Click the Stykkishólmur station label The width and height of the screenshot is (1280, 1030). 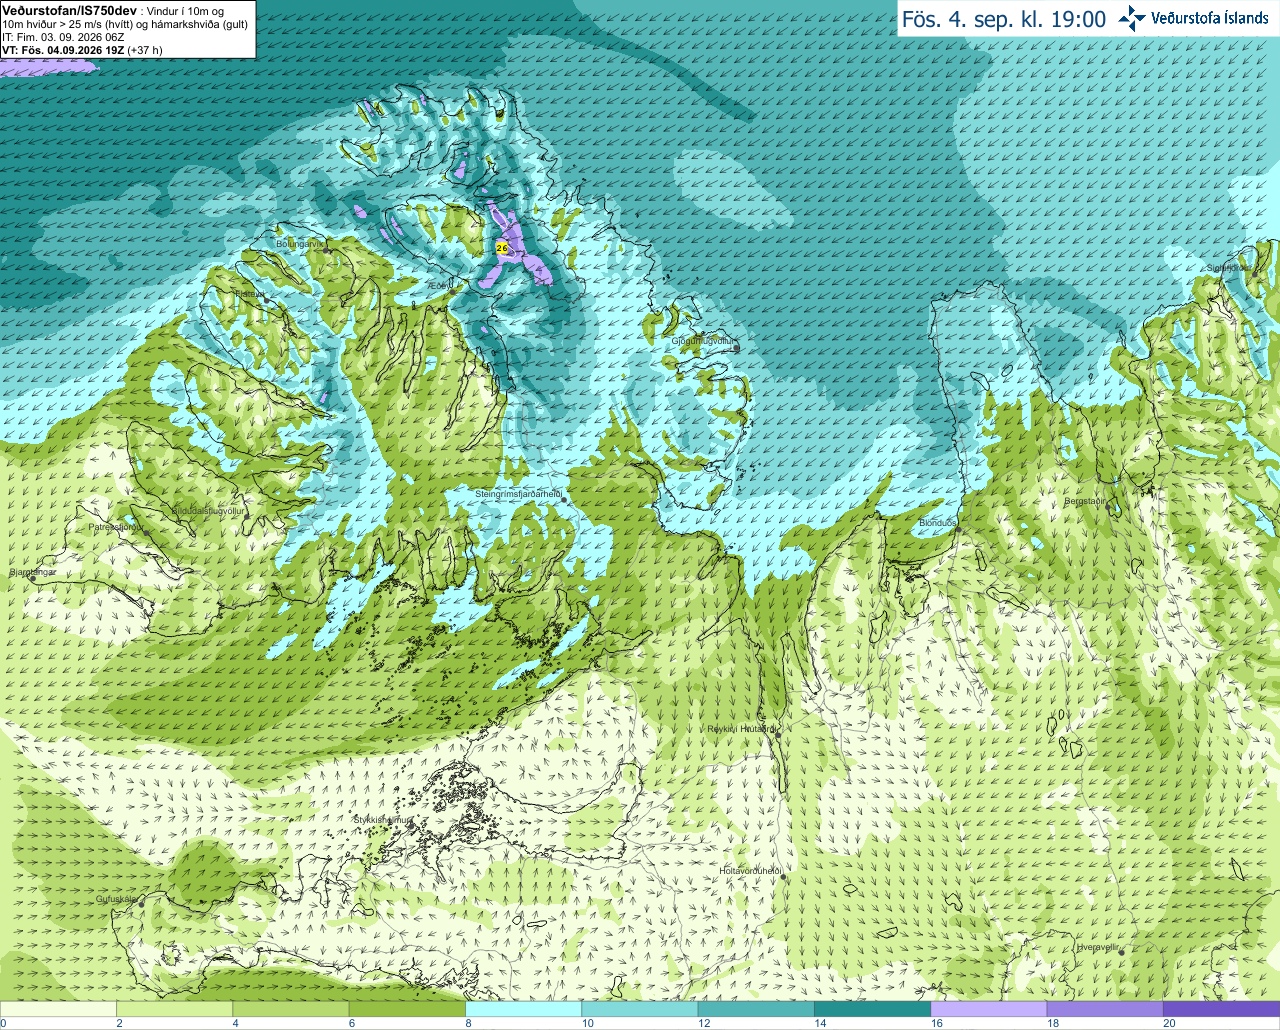(x=382, y=820)
